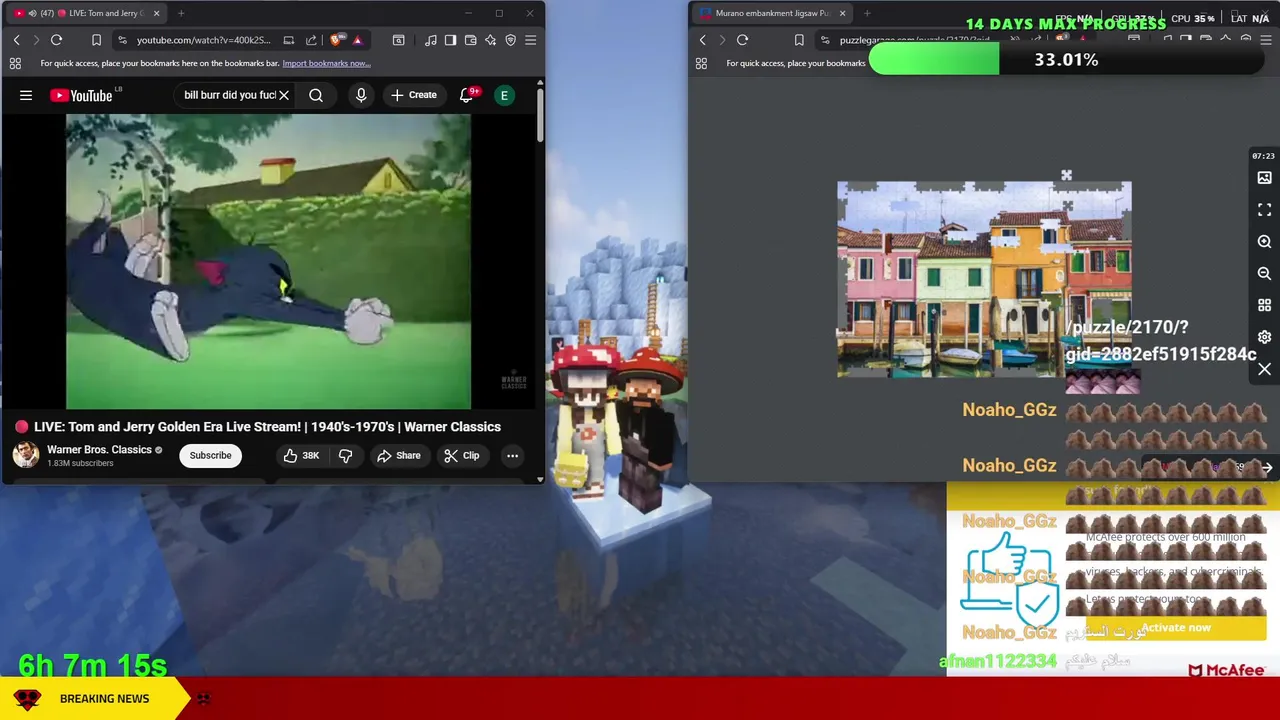Open YouTube notifications bell
Screen dimensions: 1280x720
466,95
